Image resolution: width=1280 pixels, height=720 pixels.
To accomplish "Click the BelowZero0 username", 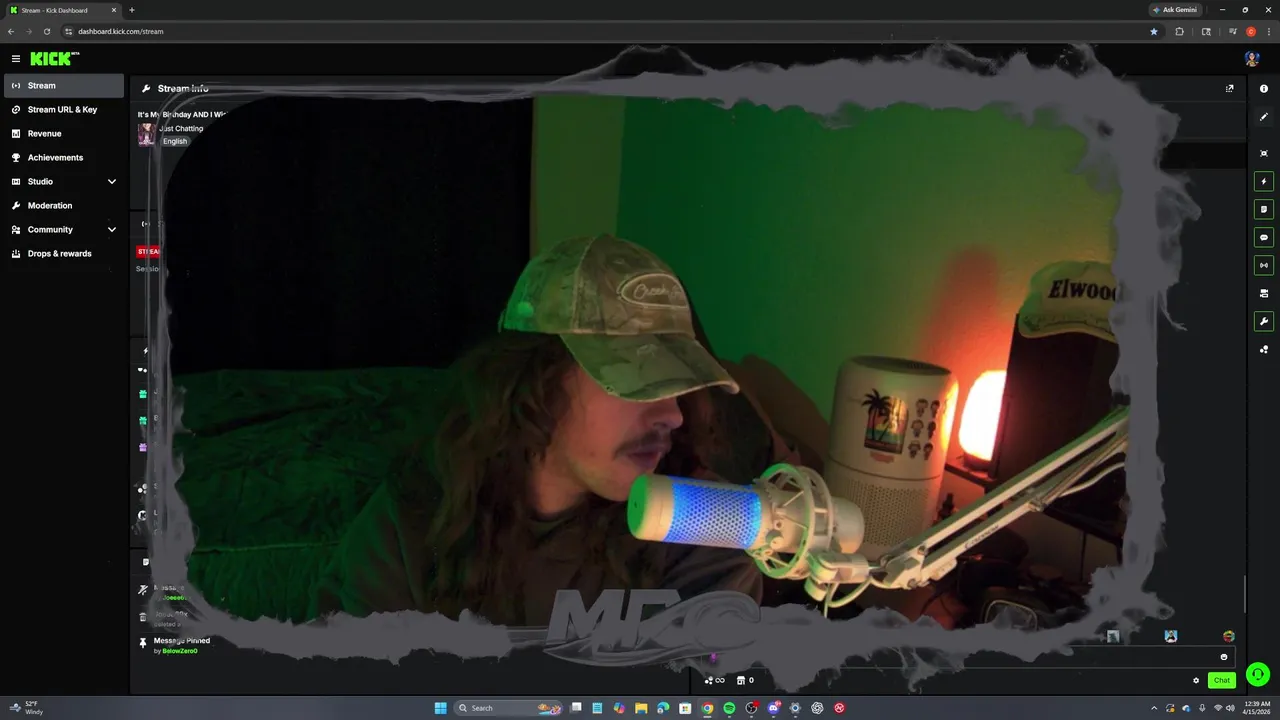I will [x=180, y=651].
